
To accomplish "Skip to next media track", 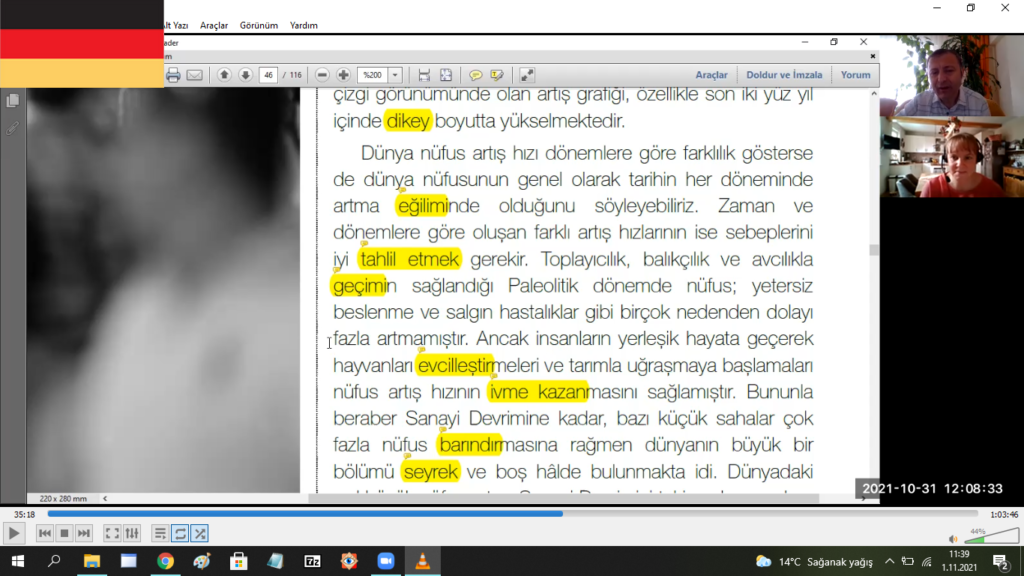I will pyautogui.click(x=84, y=534).
